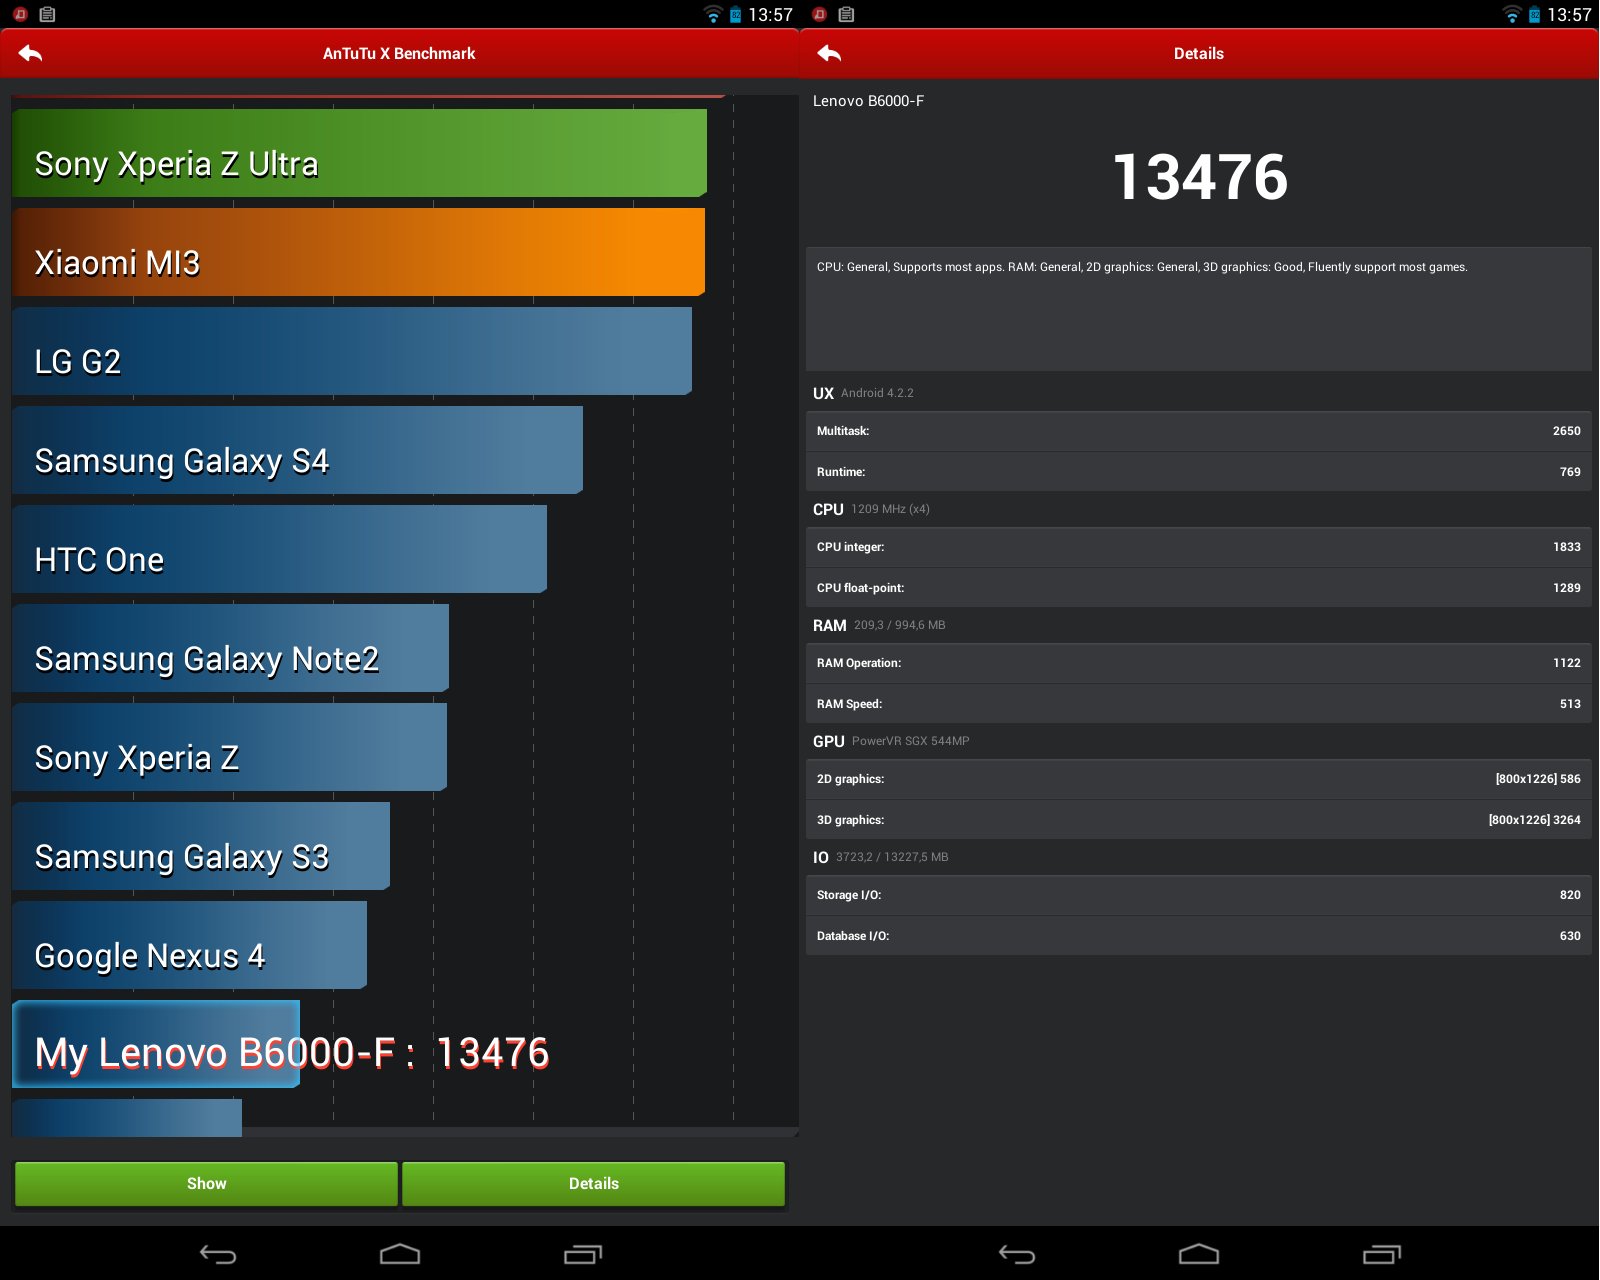1600x1280 pixels.
Task: Open recent apps on left screen
Action: pyautogui.click(x=583, y=1254)
